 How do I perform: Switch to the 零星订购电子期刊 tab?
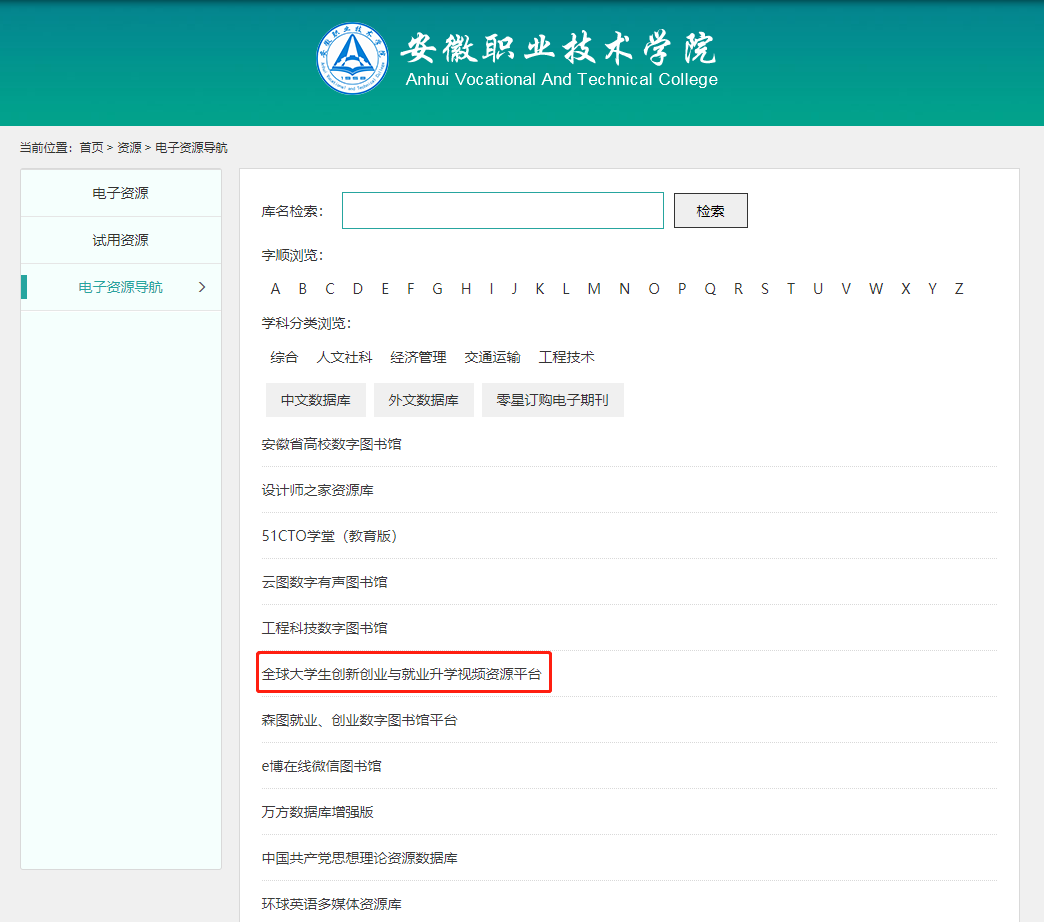552,400
